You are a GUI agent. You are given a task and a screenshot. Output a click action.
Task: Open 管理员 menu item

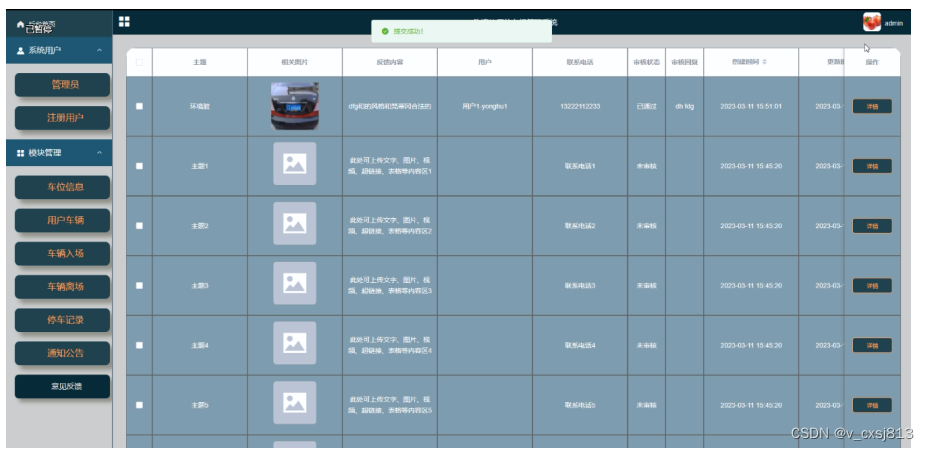click(62, 85)
